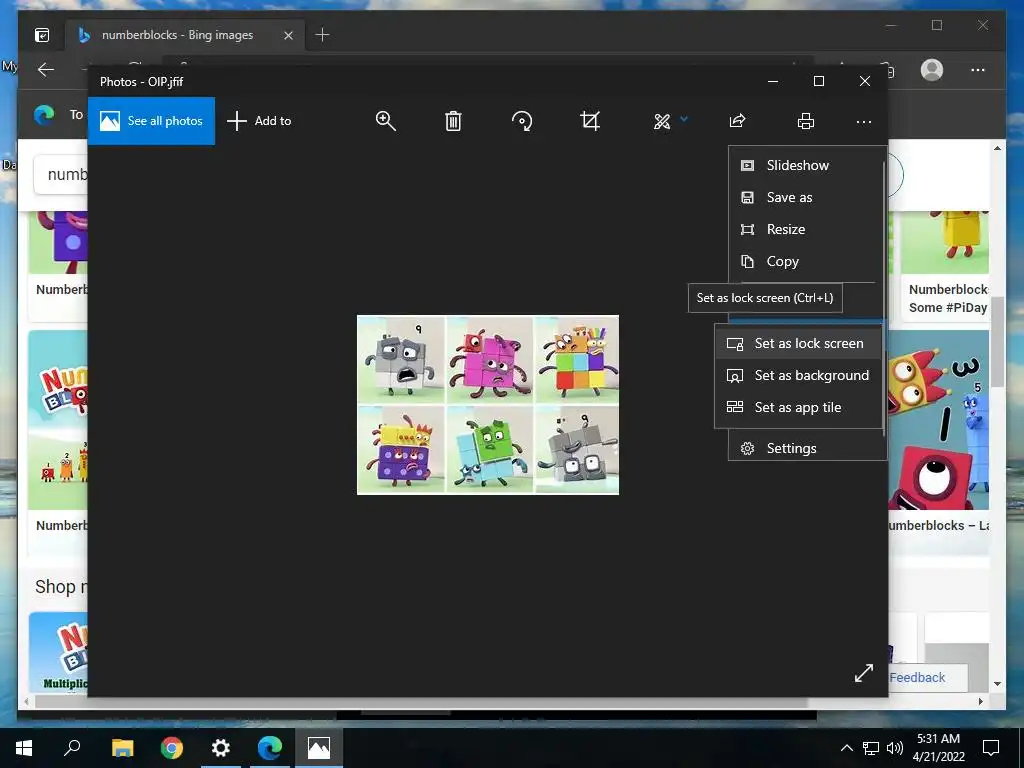The height and width of the screenshot is (768, 1024).
Task: Open Edge tab actions menu icon
Action: (x=42, y=35)
